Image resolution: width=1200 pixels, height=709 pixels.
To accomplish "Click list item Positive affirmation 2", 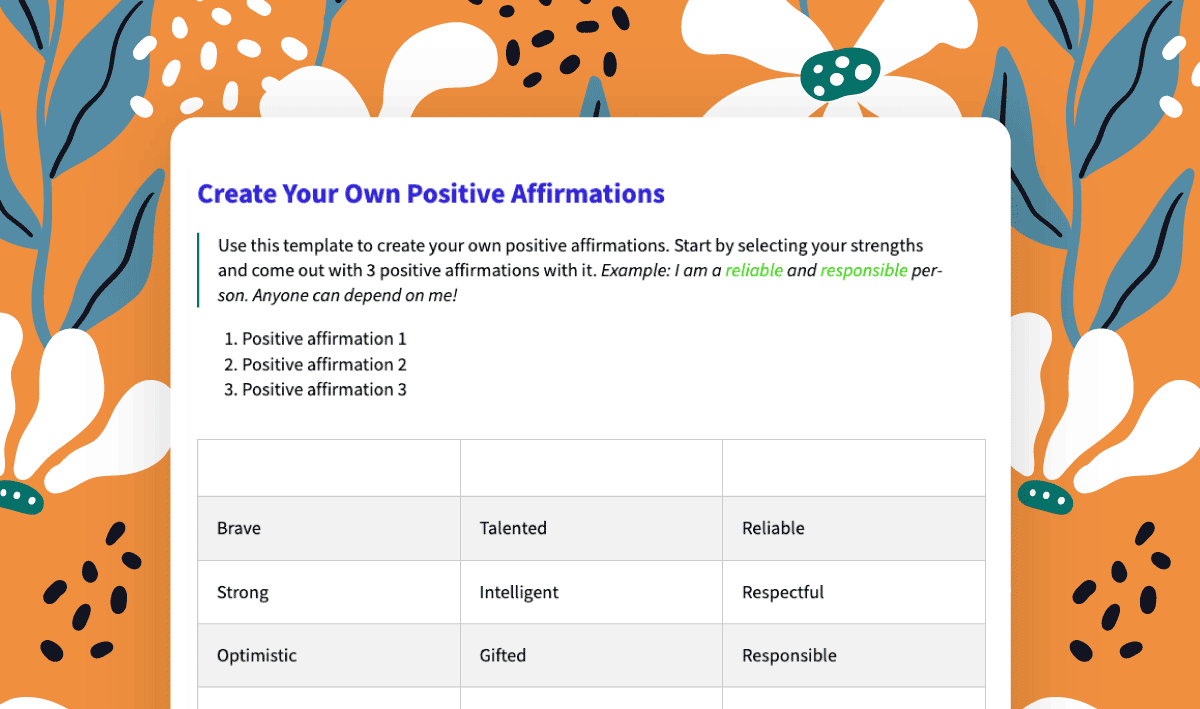I will click(x=324, y=364).
